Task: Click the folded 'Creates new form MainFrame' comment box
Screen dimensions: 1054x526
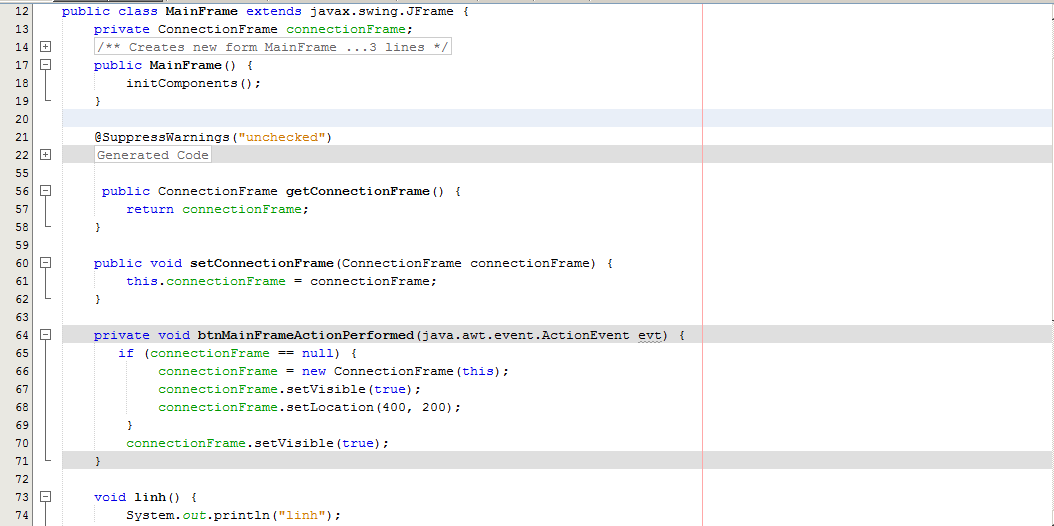Action: (273, 47)
